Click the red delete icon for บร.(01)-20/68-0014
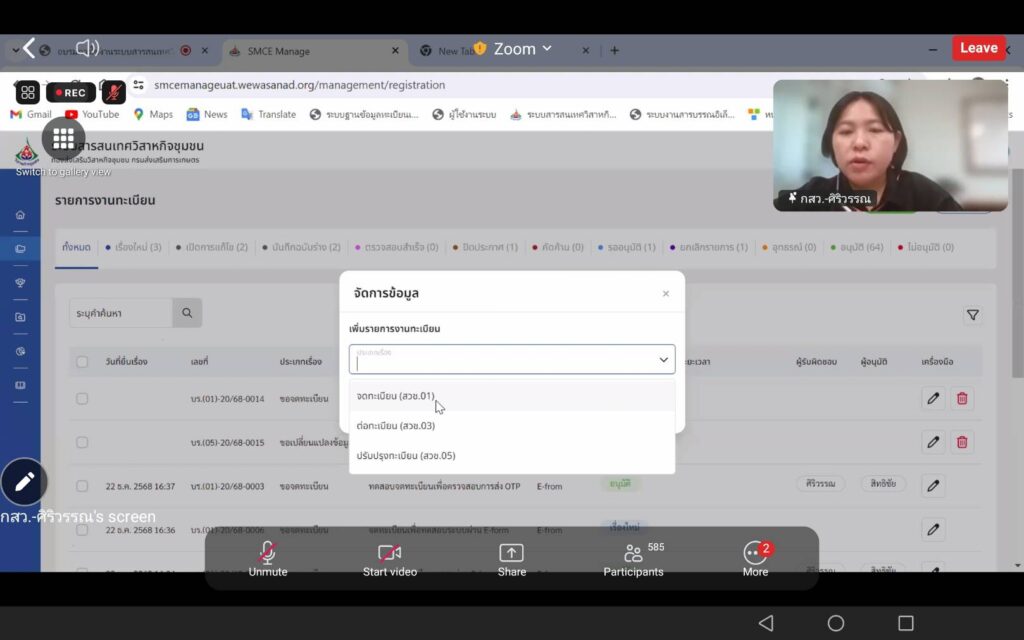The image size is (1024, 640). pyautogui.click(x=962, y=398)
